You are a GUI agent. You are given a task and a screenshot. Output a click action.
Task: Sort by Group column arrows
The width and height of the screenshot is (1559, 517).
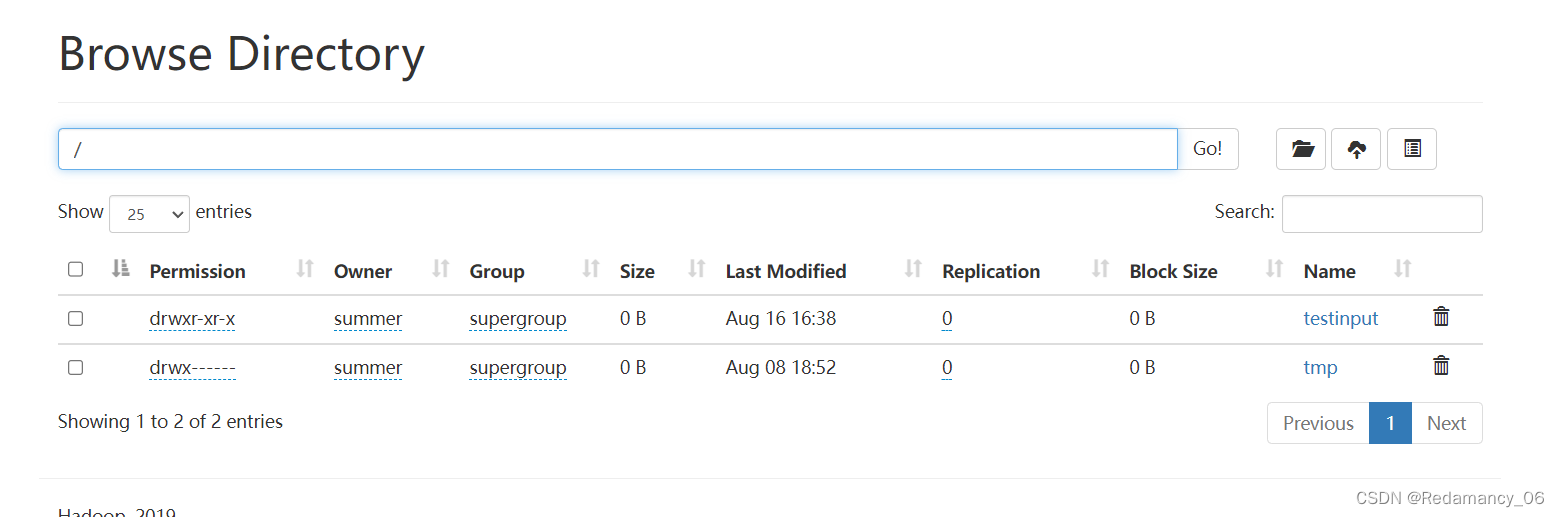pyautogui.click(x=592, y=268)
